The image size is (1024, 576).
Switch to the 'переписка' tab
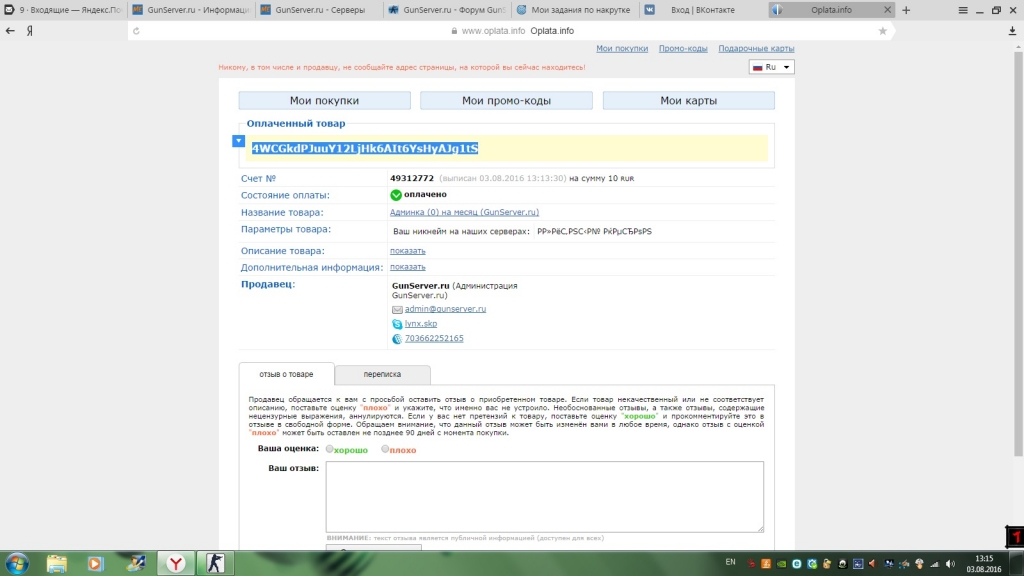[382, 375]
